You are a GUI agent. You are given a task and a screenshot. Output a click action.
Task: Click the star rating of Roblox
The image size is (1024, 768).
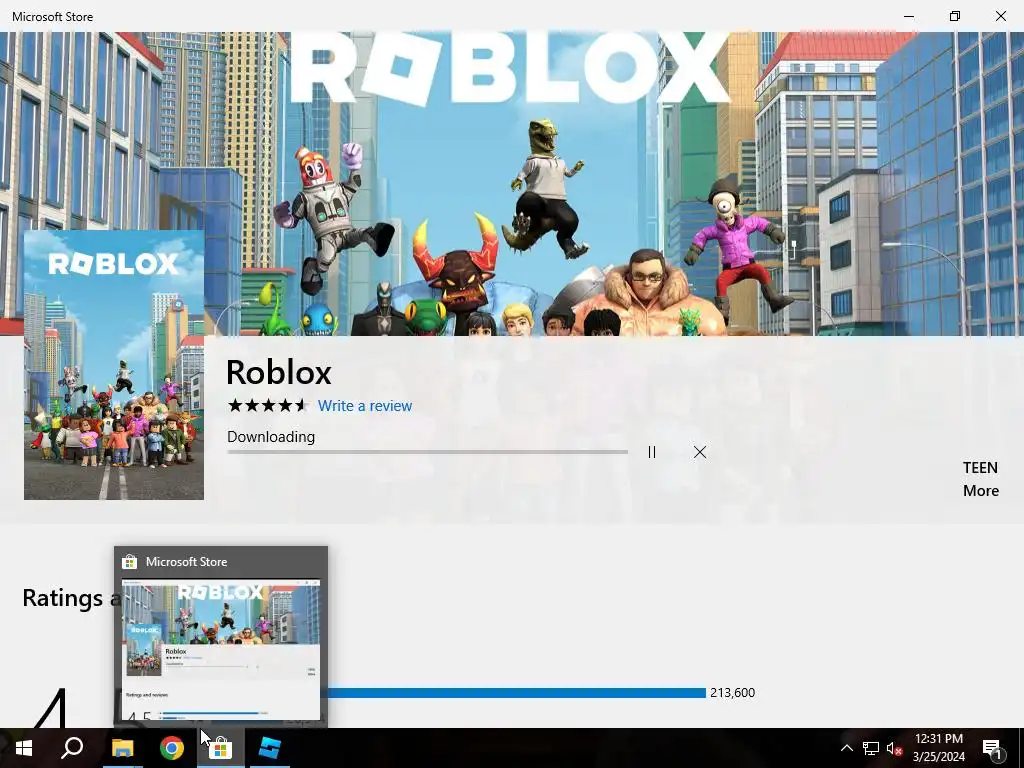[267, 406]
